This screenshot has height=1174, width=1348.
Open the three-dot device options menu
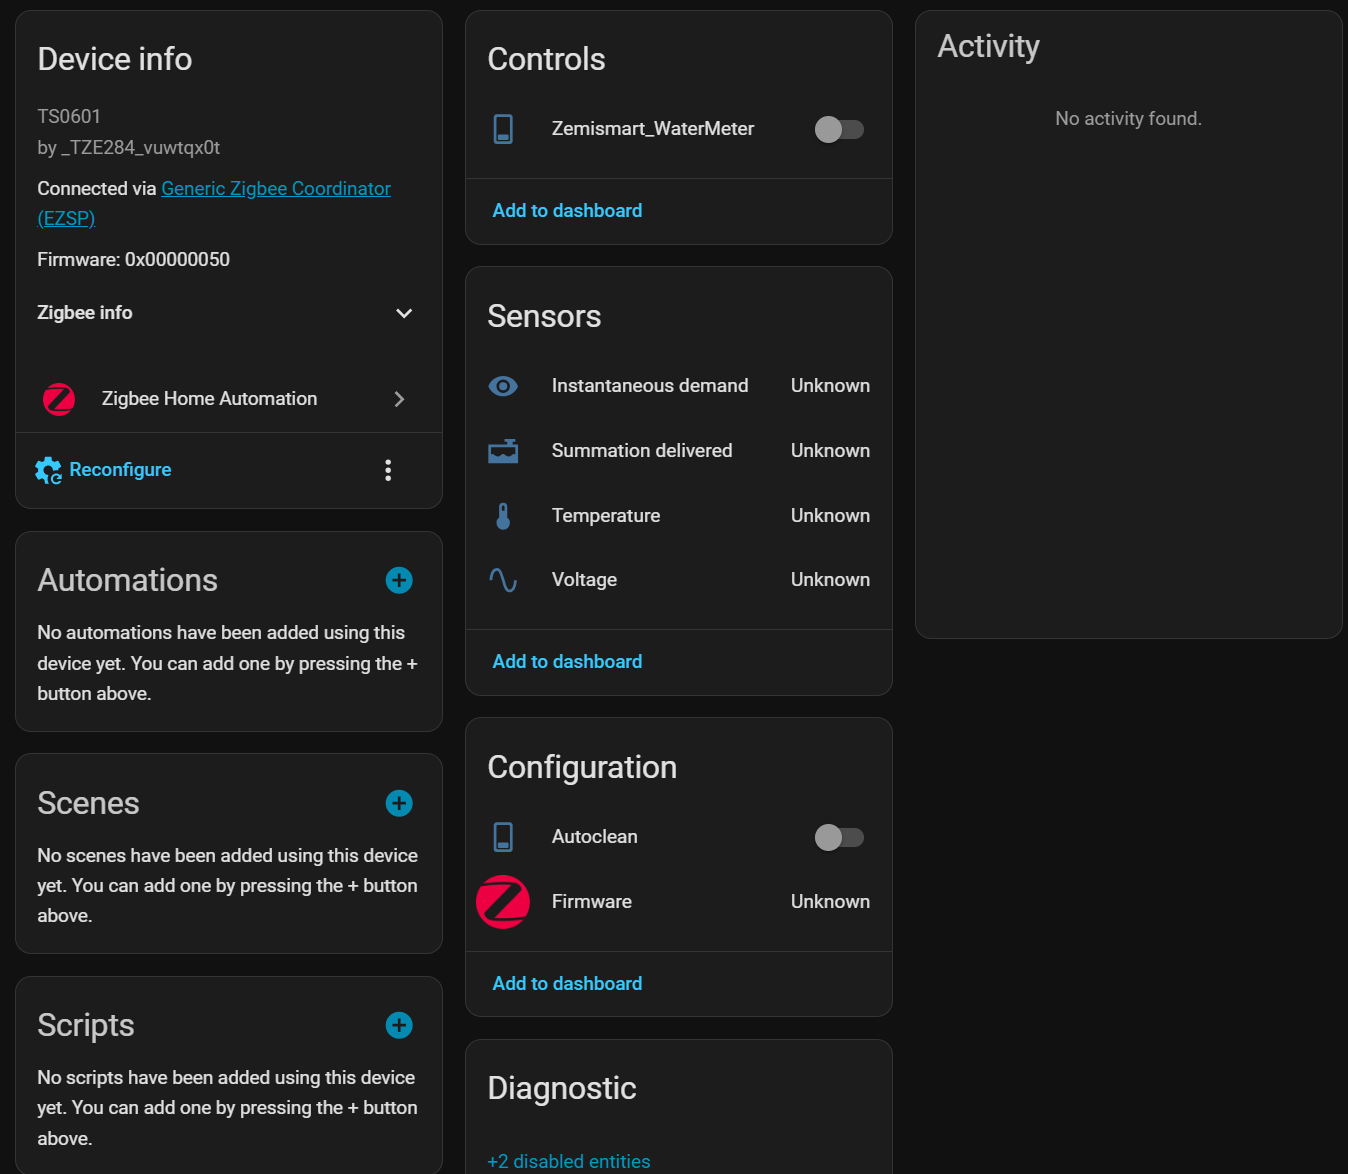(x=388, y=470)
